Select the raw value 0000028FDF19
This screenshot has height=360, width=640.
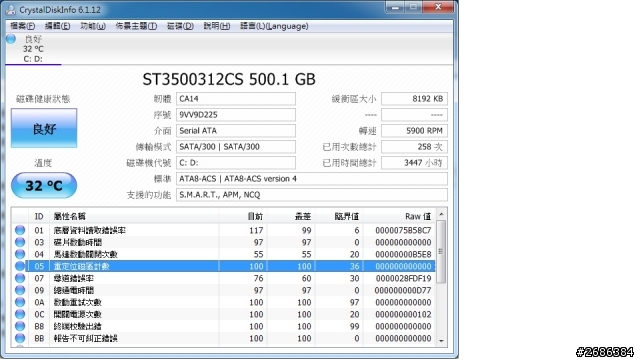pos(403,278)
